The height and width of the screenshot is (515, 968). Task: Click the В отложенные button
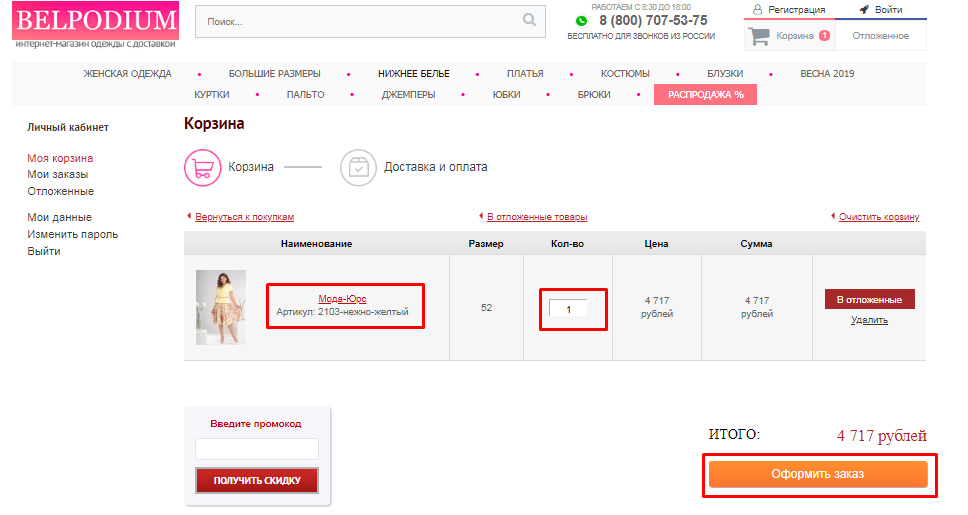point(869,300)
